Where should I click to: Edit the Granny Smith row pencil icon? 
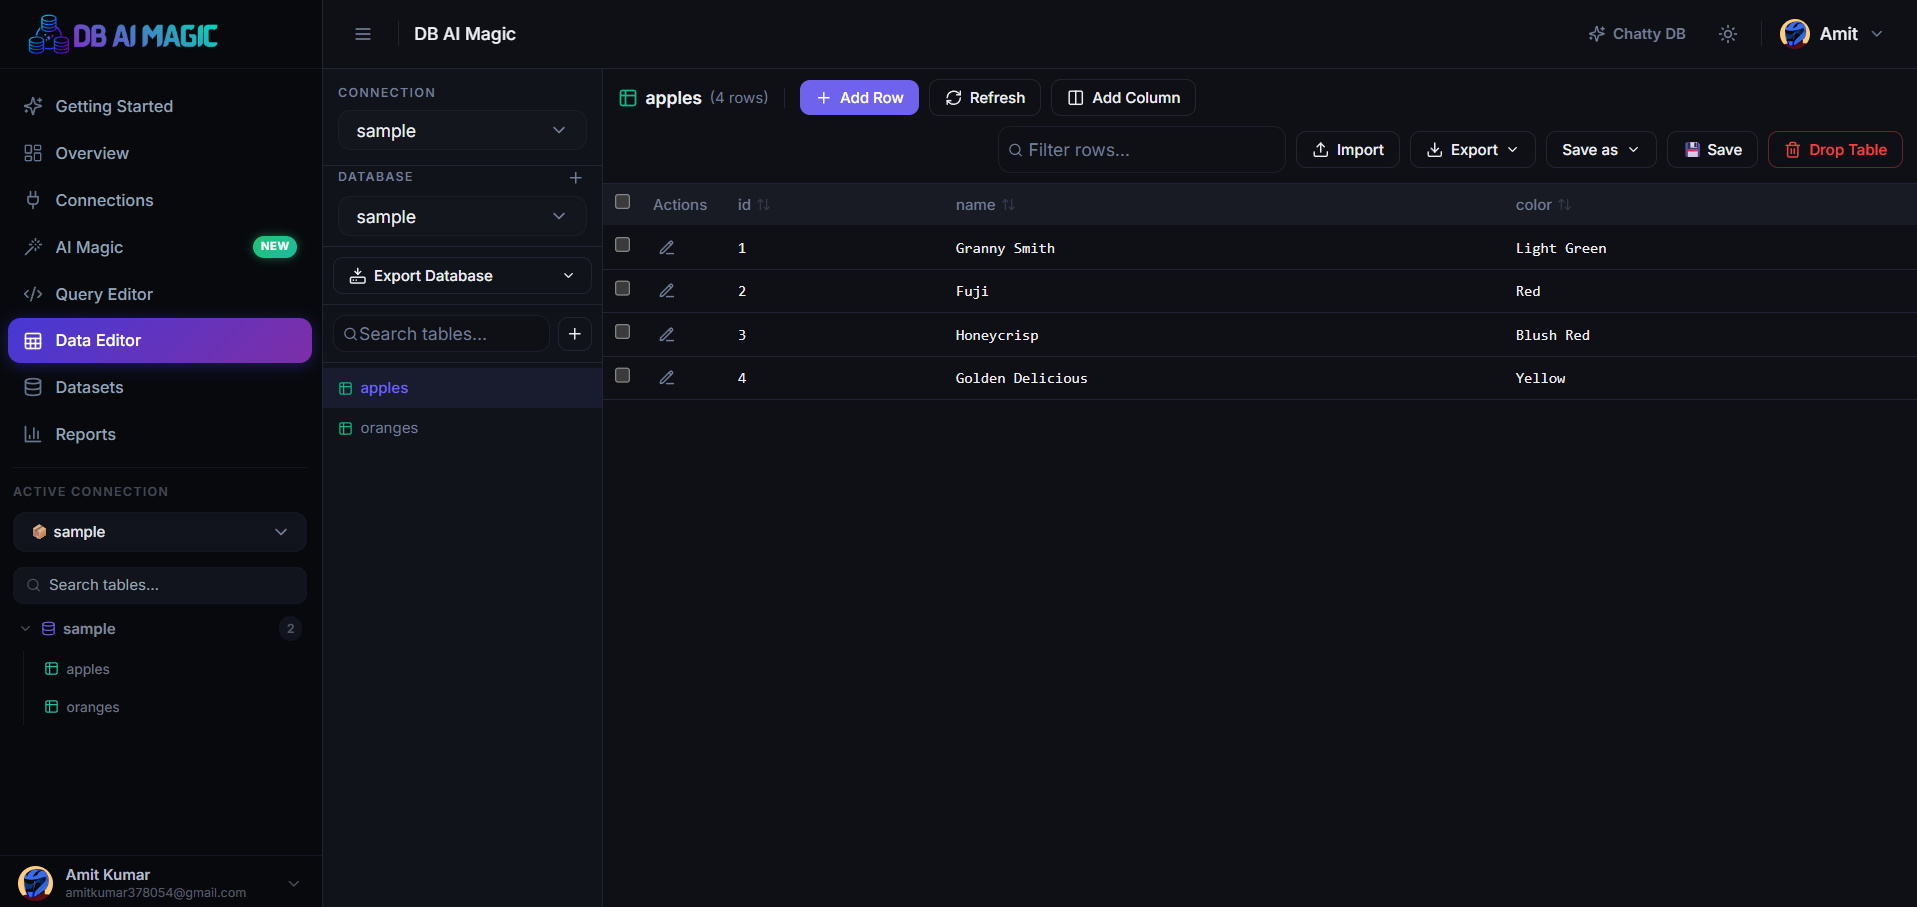667,248
